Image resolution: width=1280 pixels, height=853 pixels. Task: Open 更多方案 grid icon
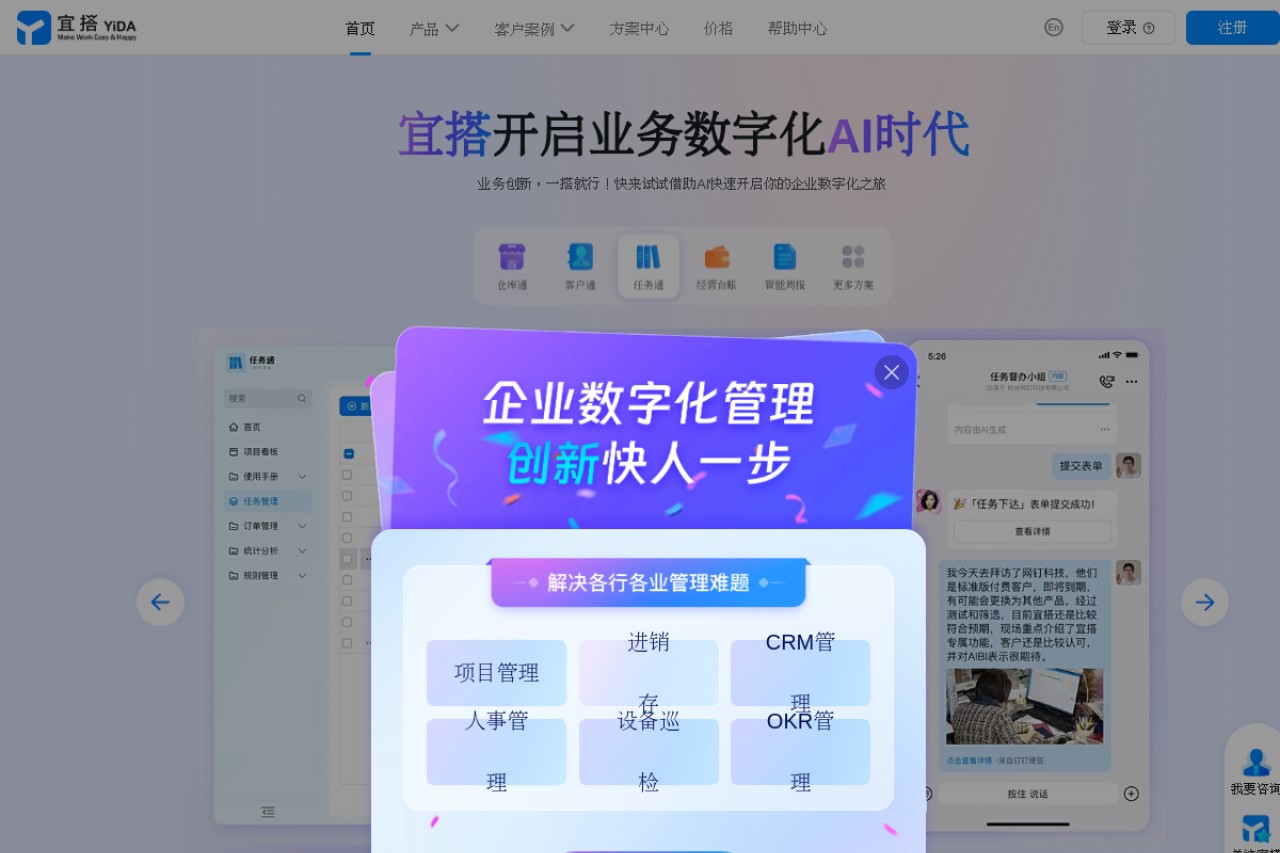pos(853,266)
